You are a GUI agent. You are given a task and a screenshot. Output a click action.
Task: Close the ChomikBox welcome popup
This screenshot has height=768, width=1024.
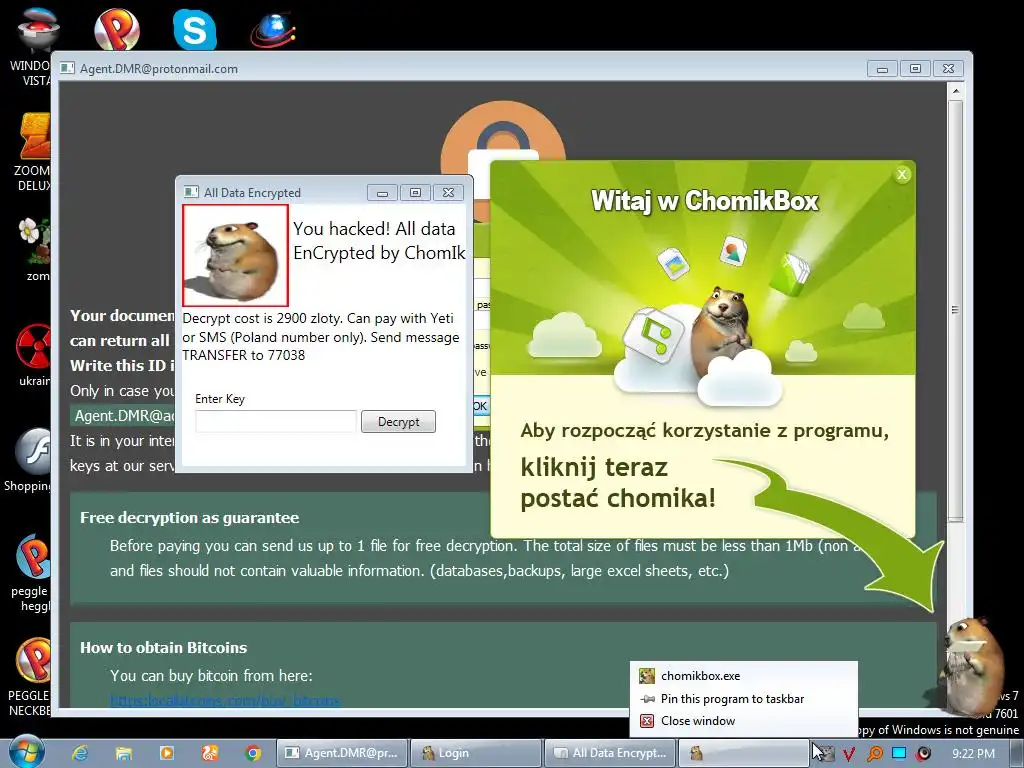pos(902,174)
